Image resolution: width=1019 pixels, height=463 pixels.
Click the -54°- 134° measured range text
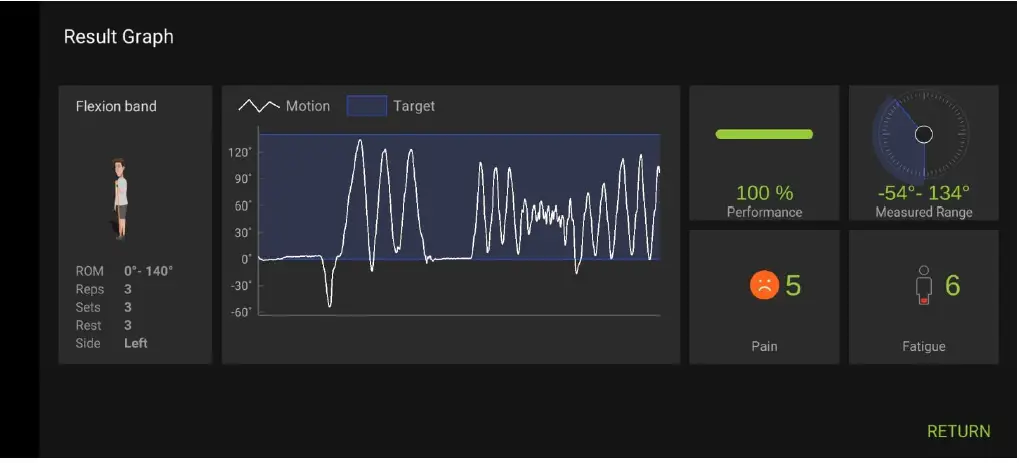tap(923, 192)
